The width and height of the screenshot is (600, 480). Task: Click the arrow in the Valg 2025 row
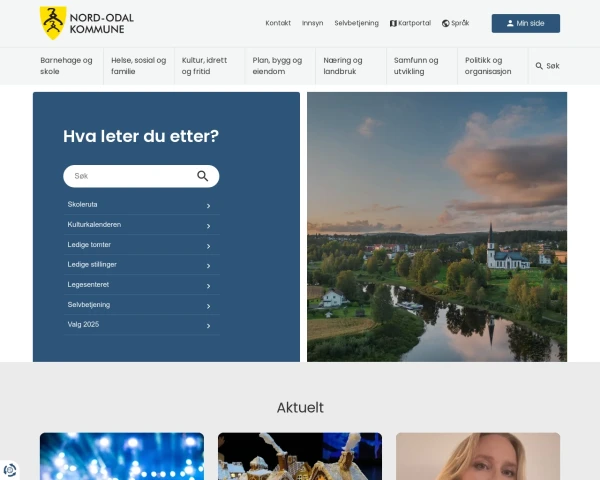[209, 326]
